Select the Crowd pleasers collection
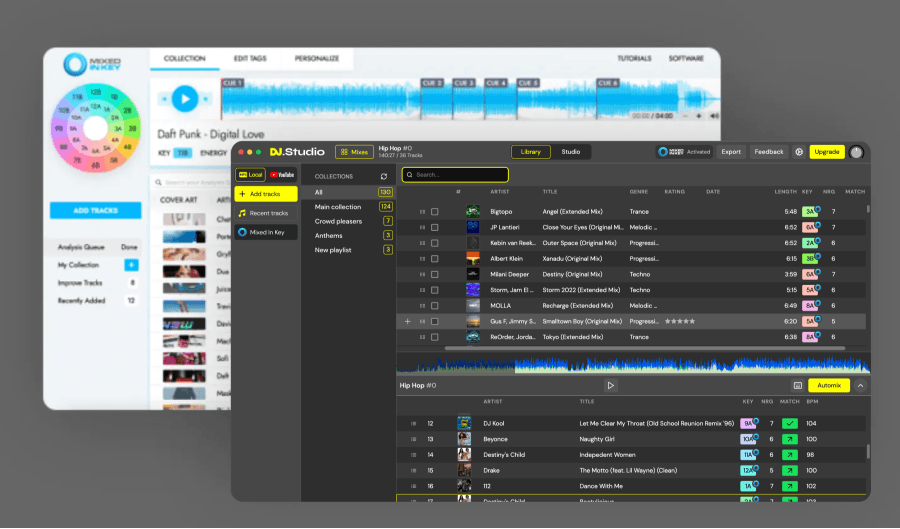The image size is (900, 529). tap(349, 221)
